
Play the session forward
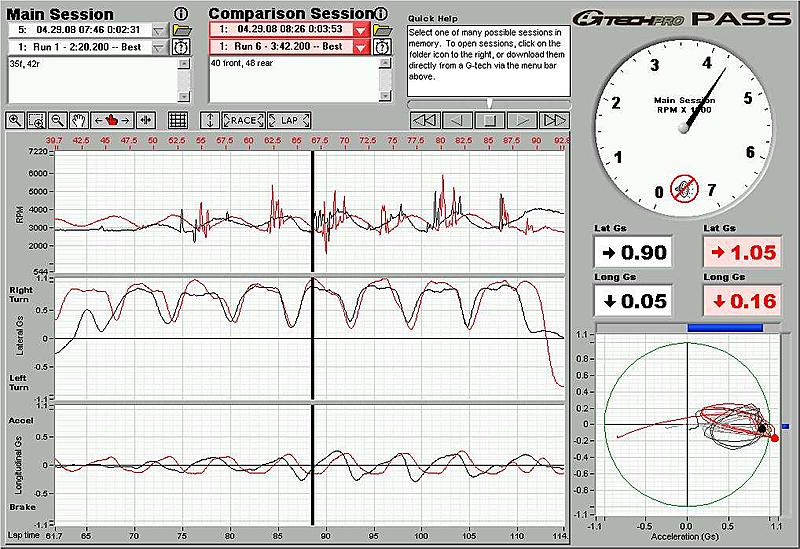click(522, 120)
